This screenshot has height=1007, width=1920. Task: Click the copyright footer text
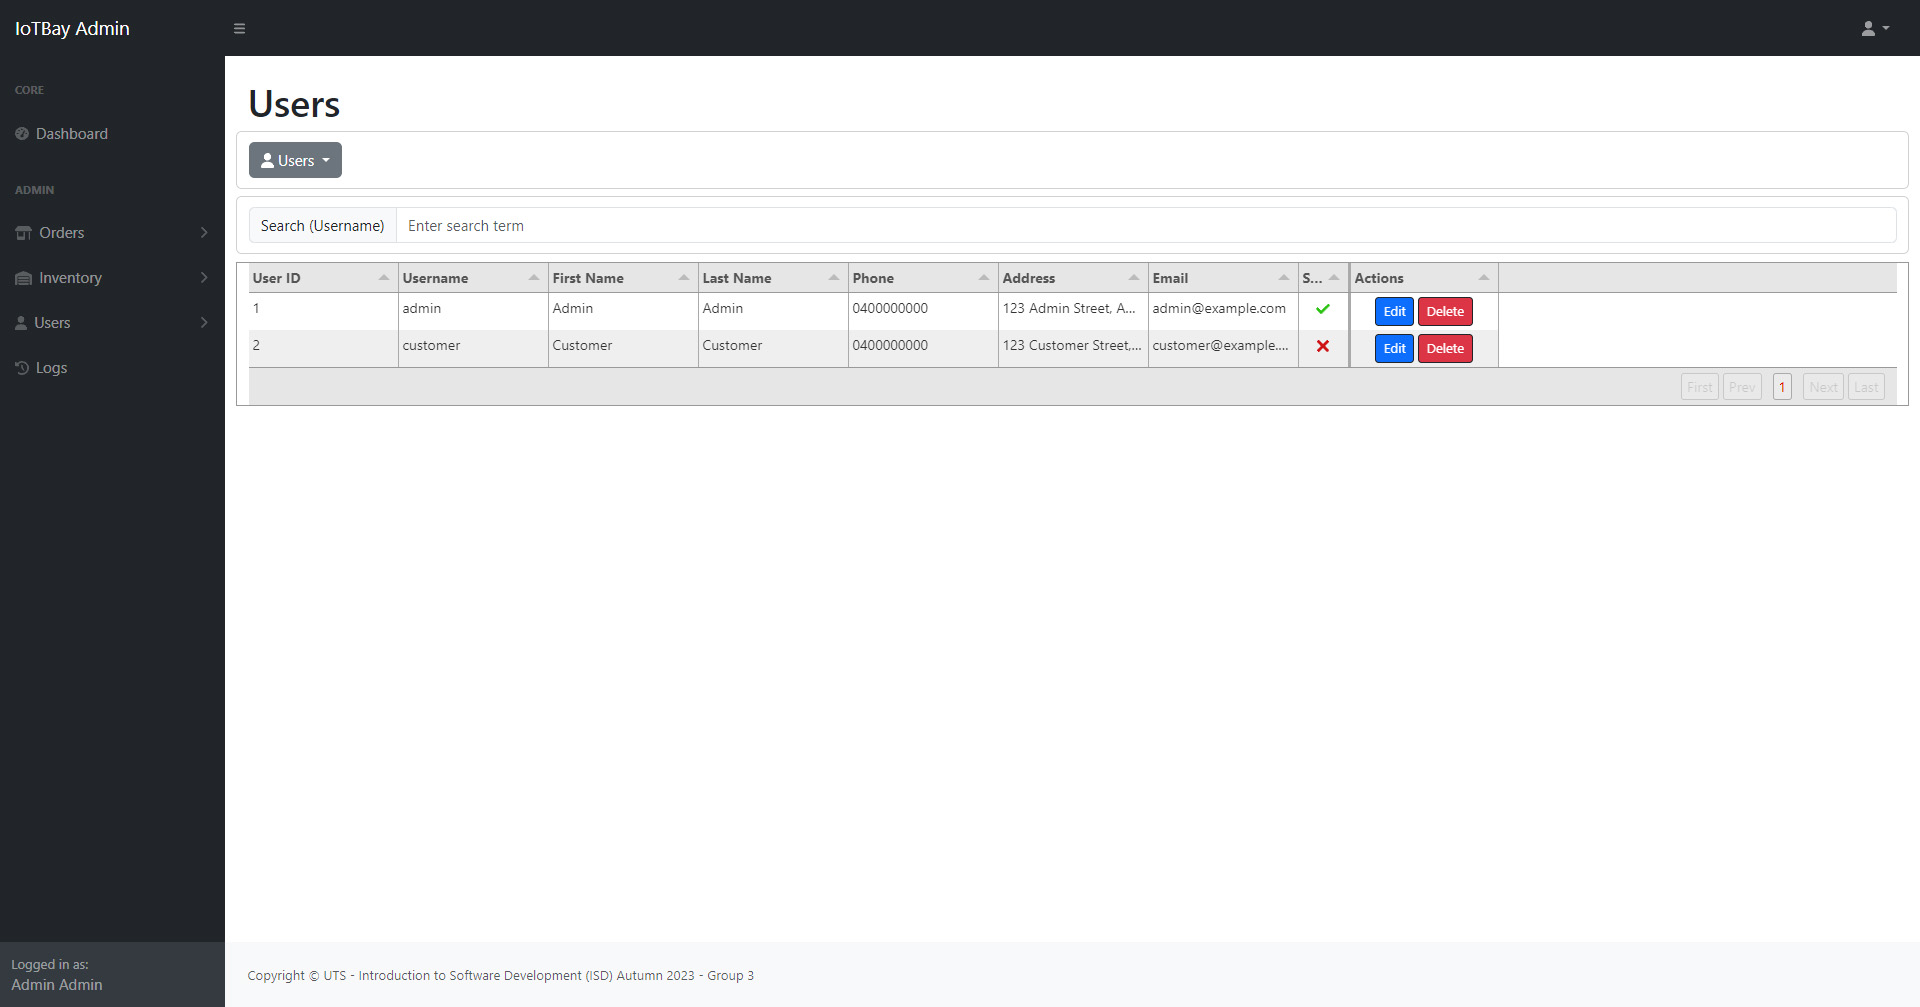click(501, 976)
